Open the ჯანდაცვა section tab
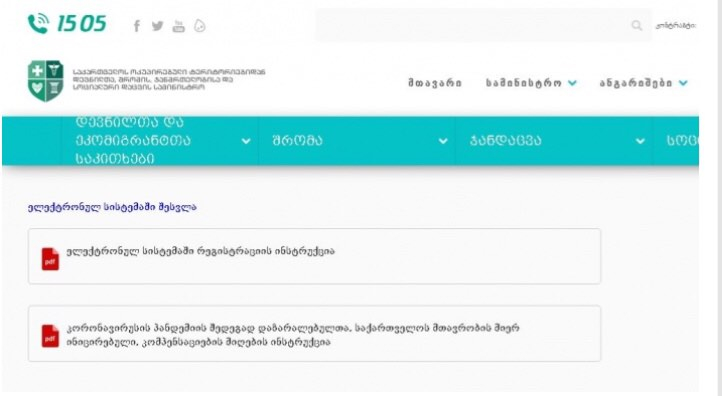This screenshot has height=396, width=722. [x=505, y=140]
